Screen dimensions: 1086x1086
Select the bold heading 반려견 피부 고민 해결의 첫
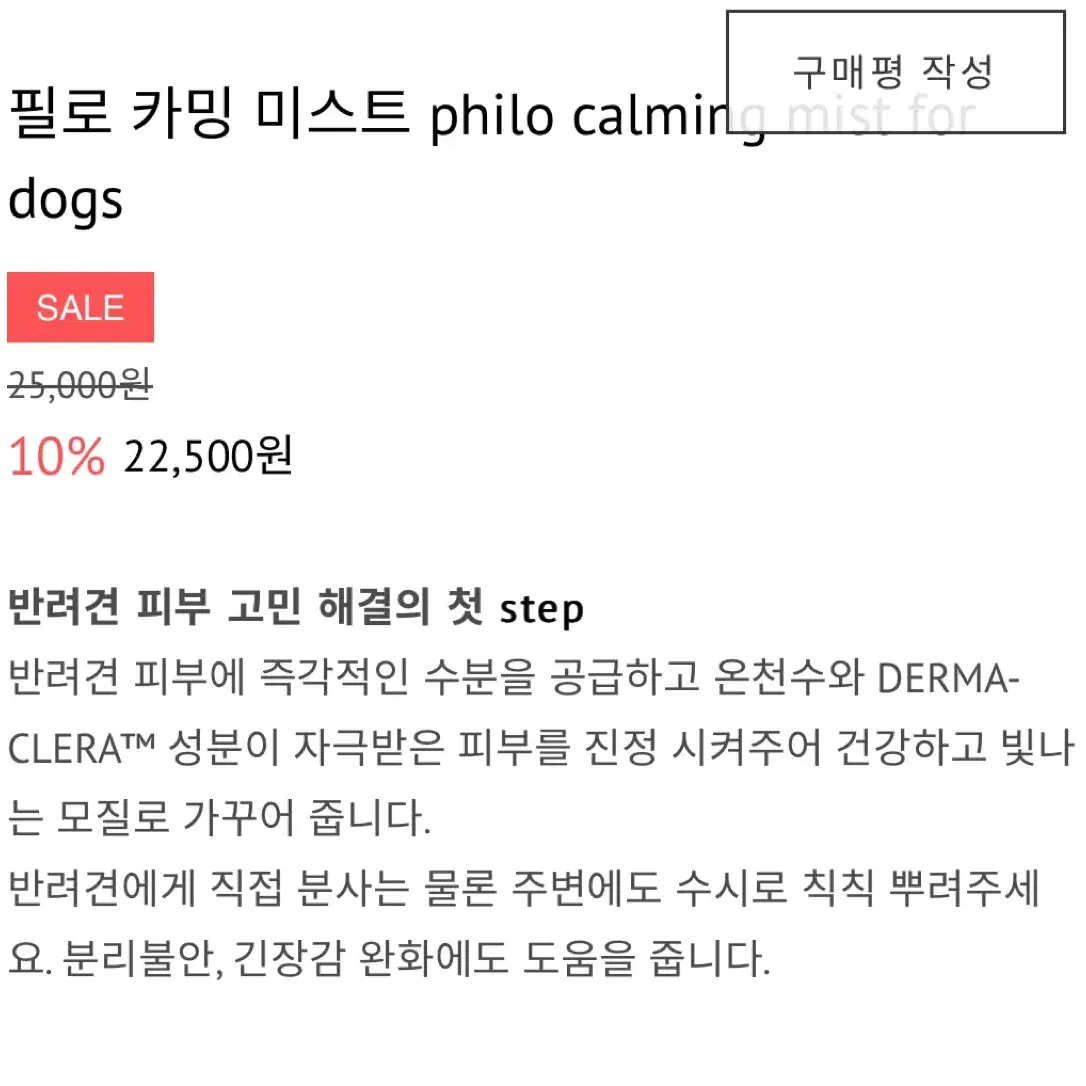[x=246, y=607]
